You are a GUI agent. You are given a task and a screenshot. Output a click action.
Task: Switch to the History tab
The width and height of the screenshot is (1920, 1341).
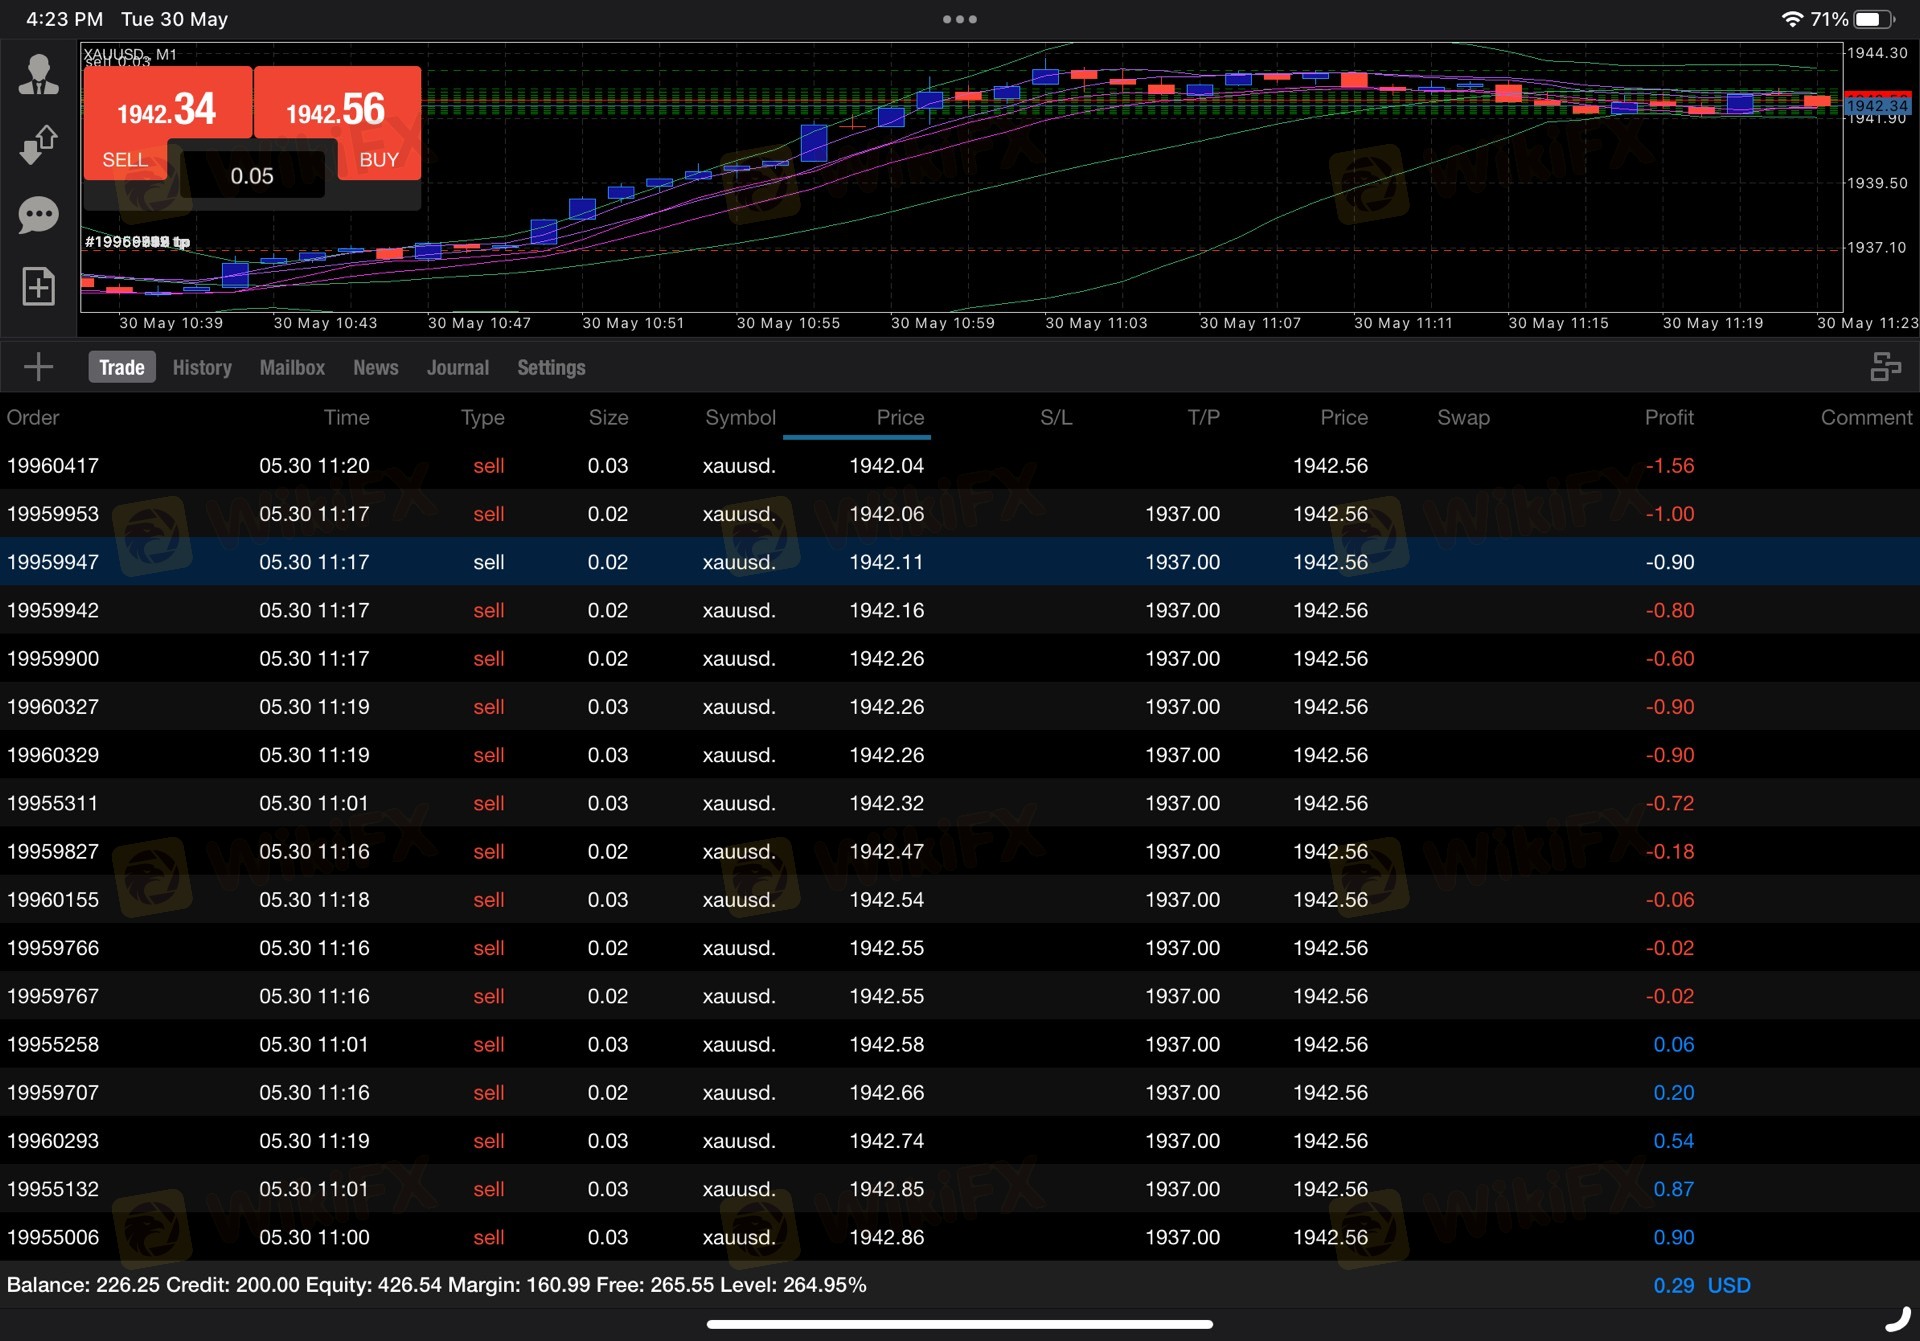(202, 367)
